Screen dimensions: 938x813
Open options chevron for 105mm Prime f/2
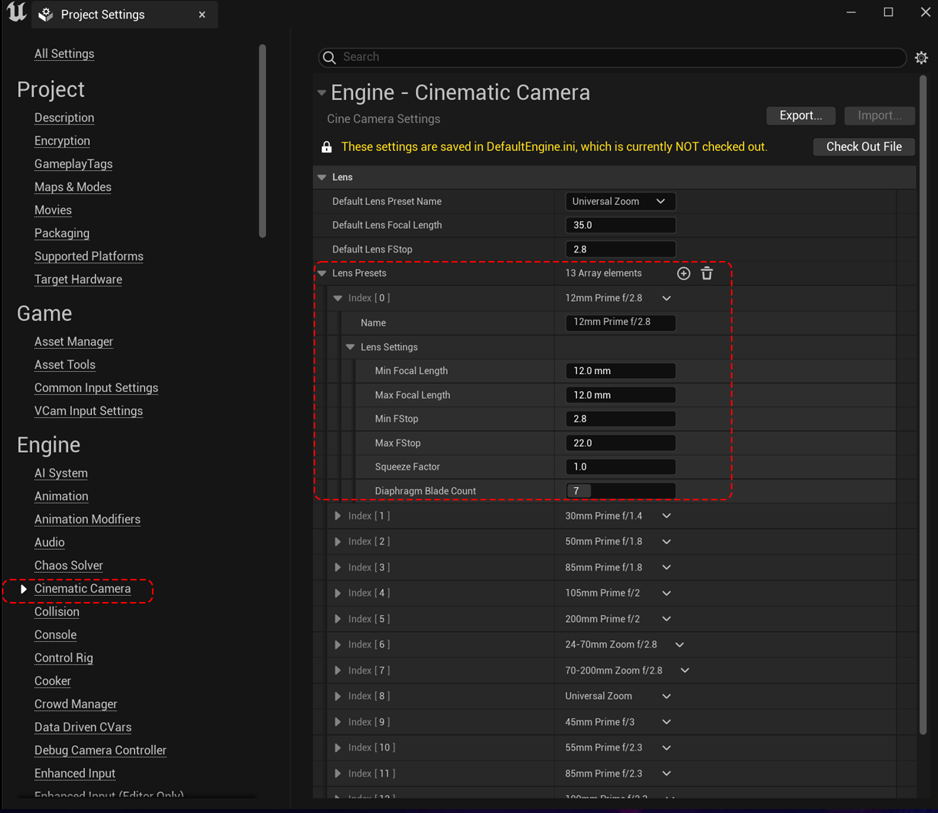click(x=666, y=593)
